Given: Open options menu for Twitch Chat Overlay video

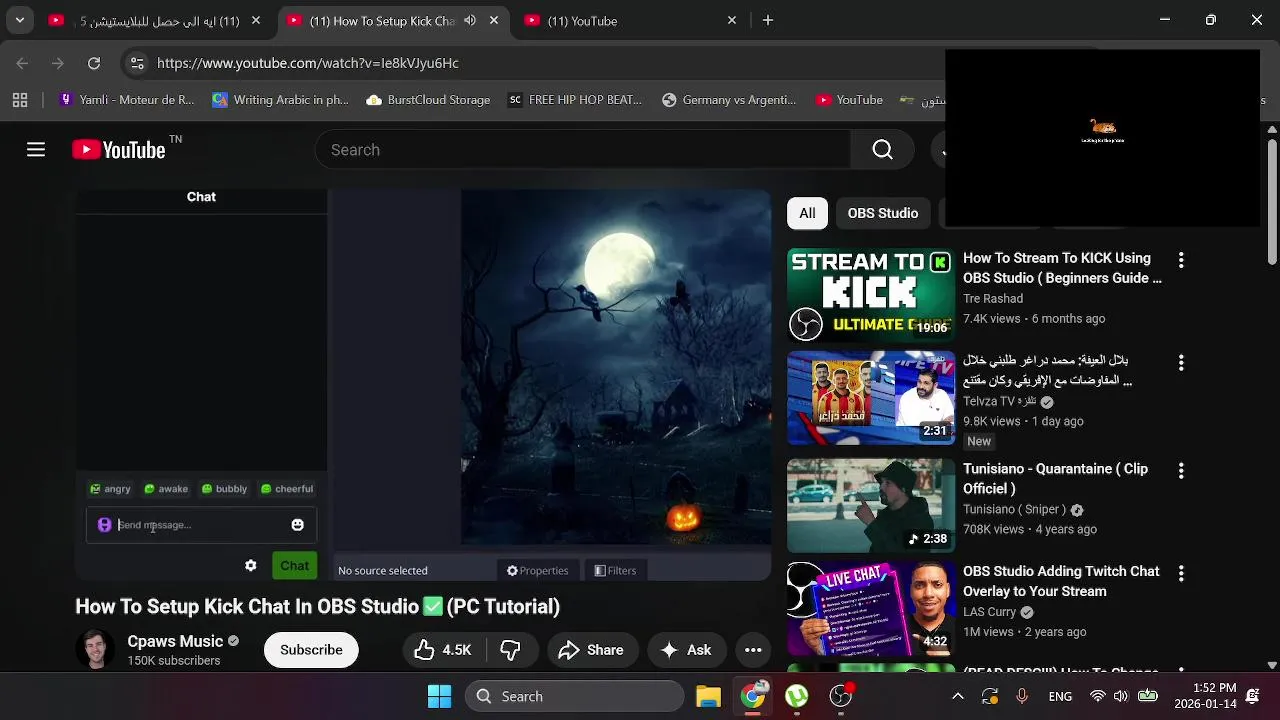Looking at the screenshot, I should point(1181,573).
